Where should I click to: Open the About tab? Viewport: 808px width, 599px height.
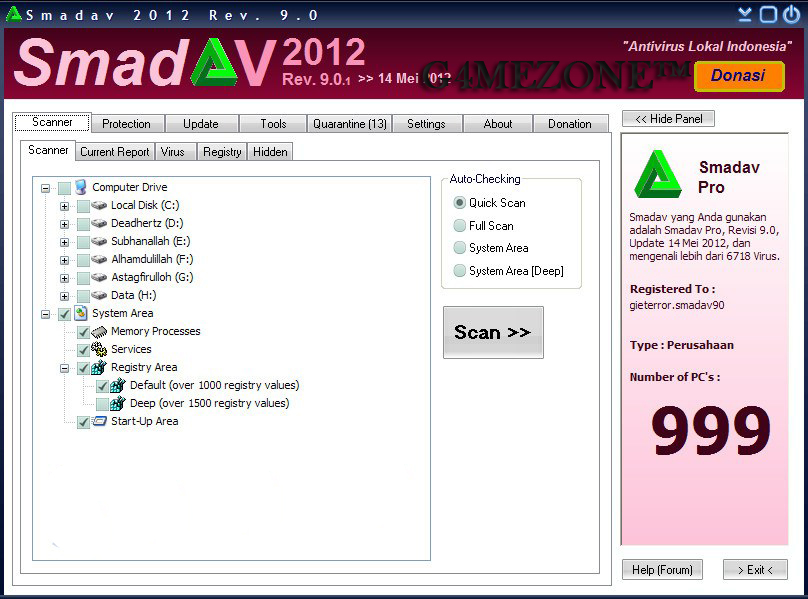point(498,124)
